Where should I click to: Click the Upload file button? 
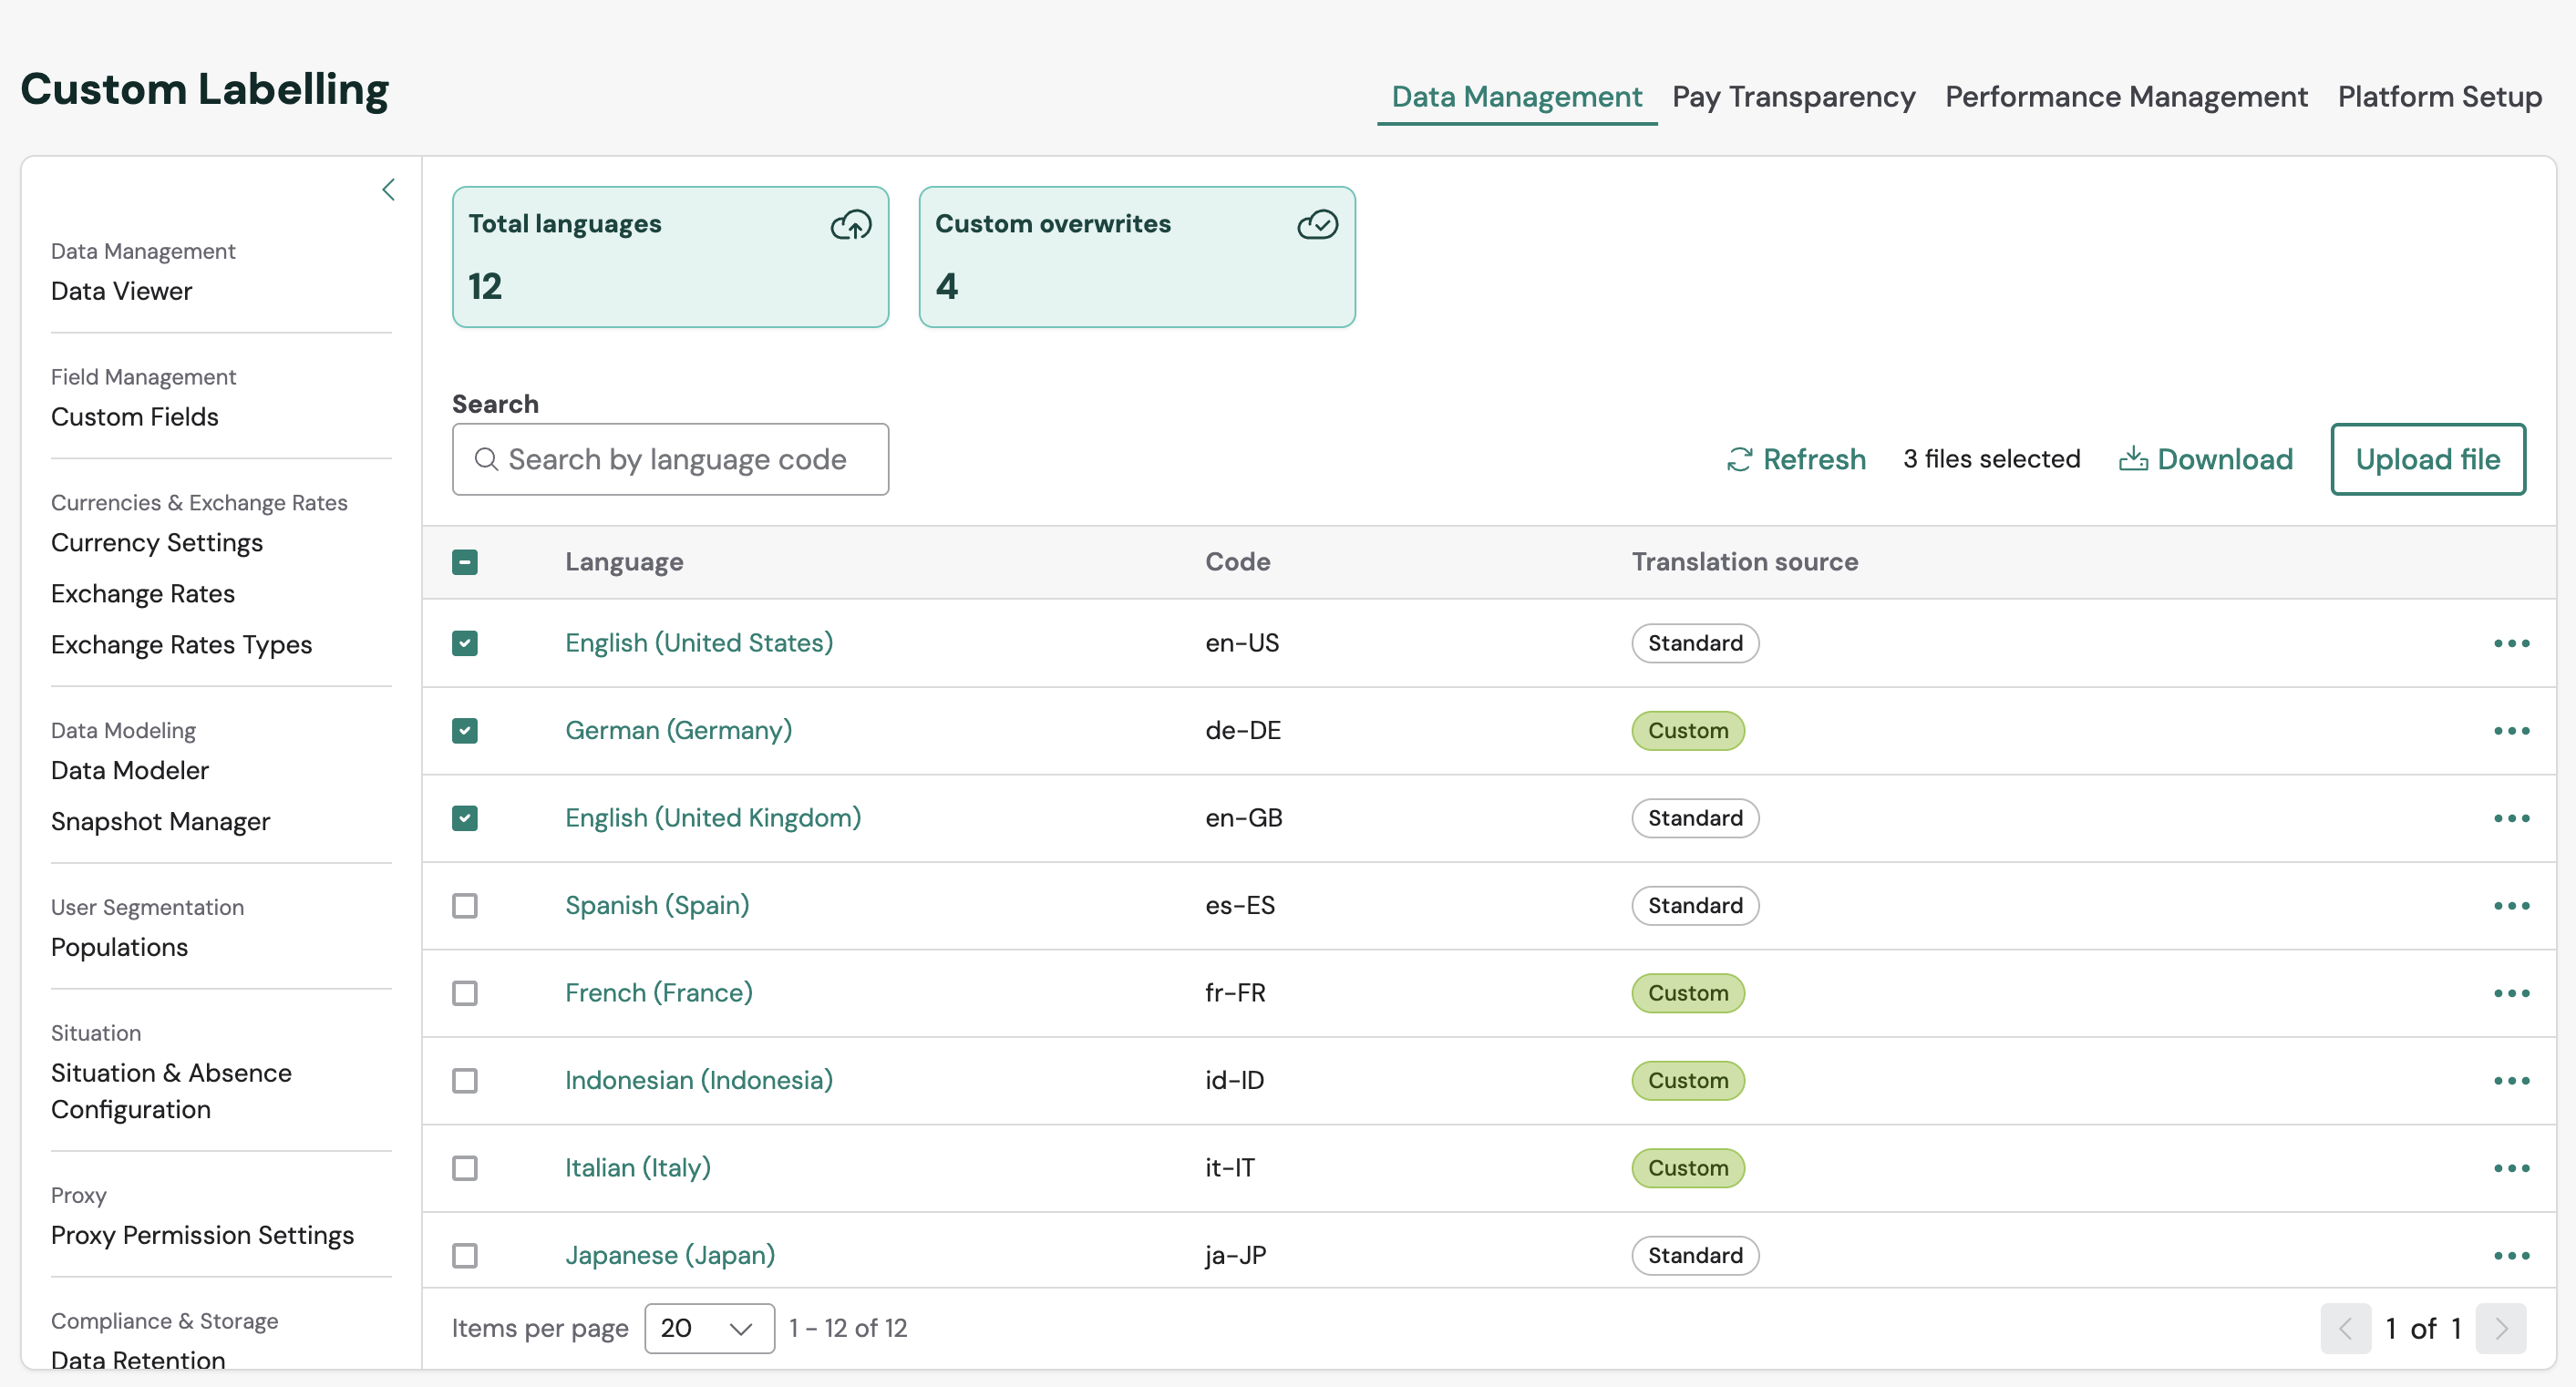2427,459
